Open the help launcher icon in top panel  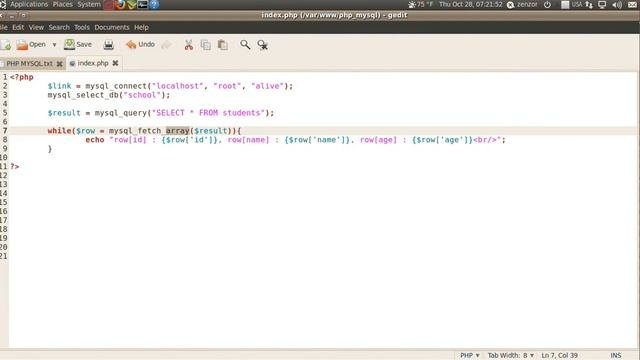[x=154, y=4]
